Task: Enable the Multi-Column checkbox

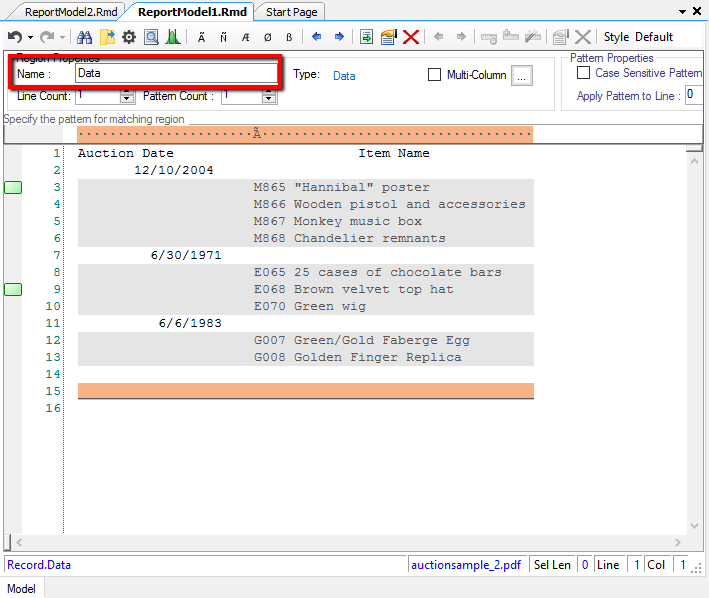Action: pyautogui.click(x=434, y=75)
